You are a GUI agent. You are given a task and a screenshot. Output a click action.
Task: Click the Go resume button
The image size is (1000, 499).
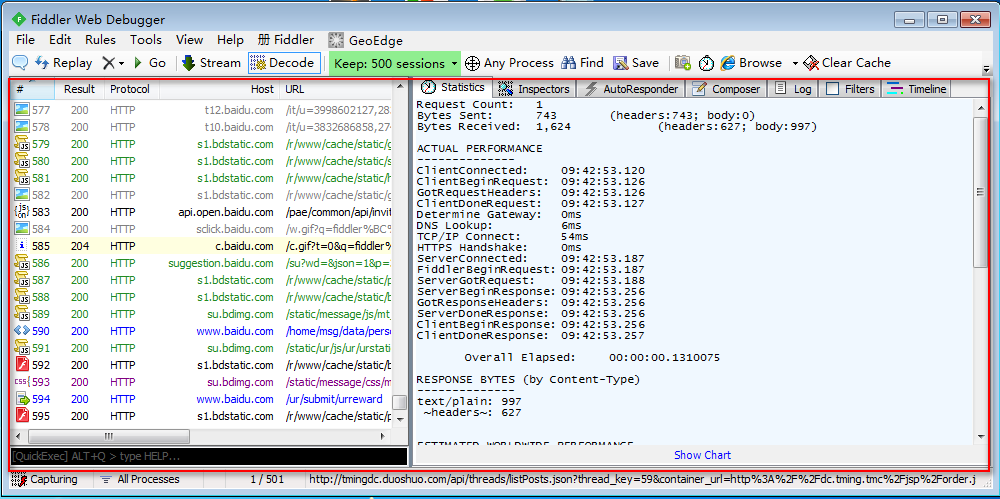coord(150,63)
